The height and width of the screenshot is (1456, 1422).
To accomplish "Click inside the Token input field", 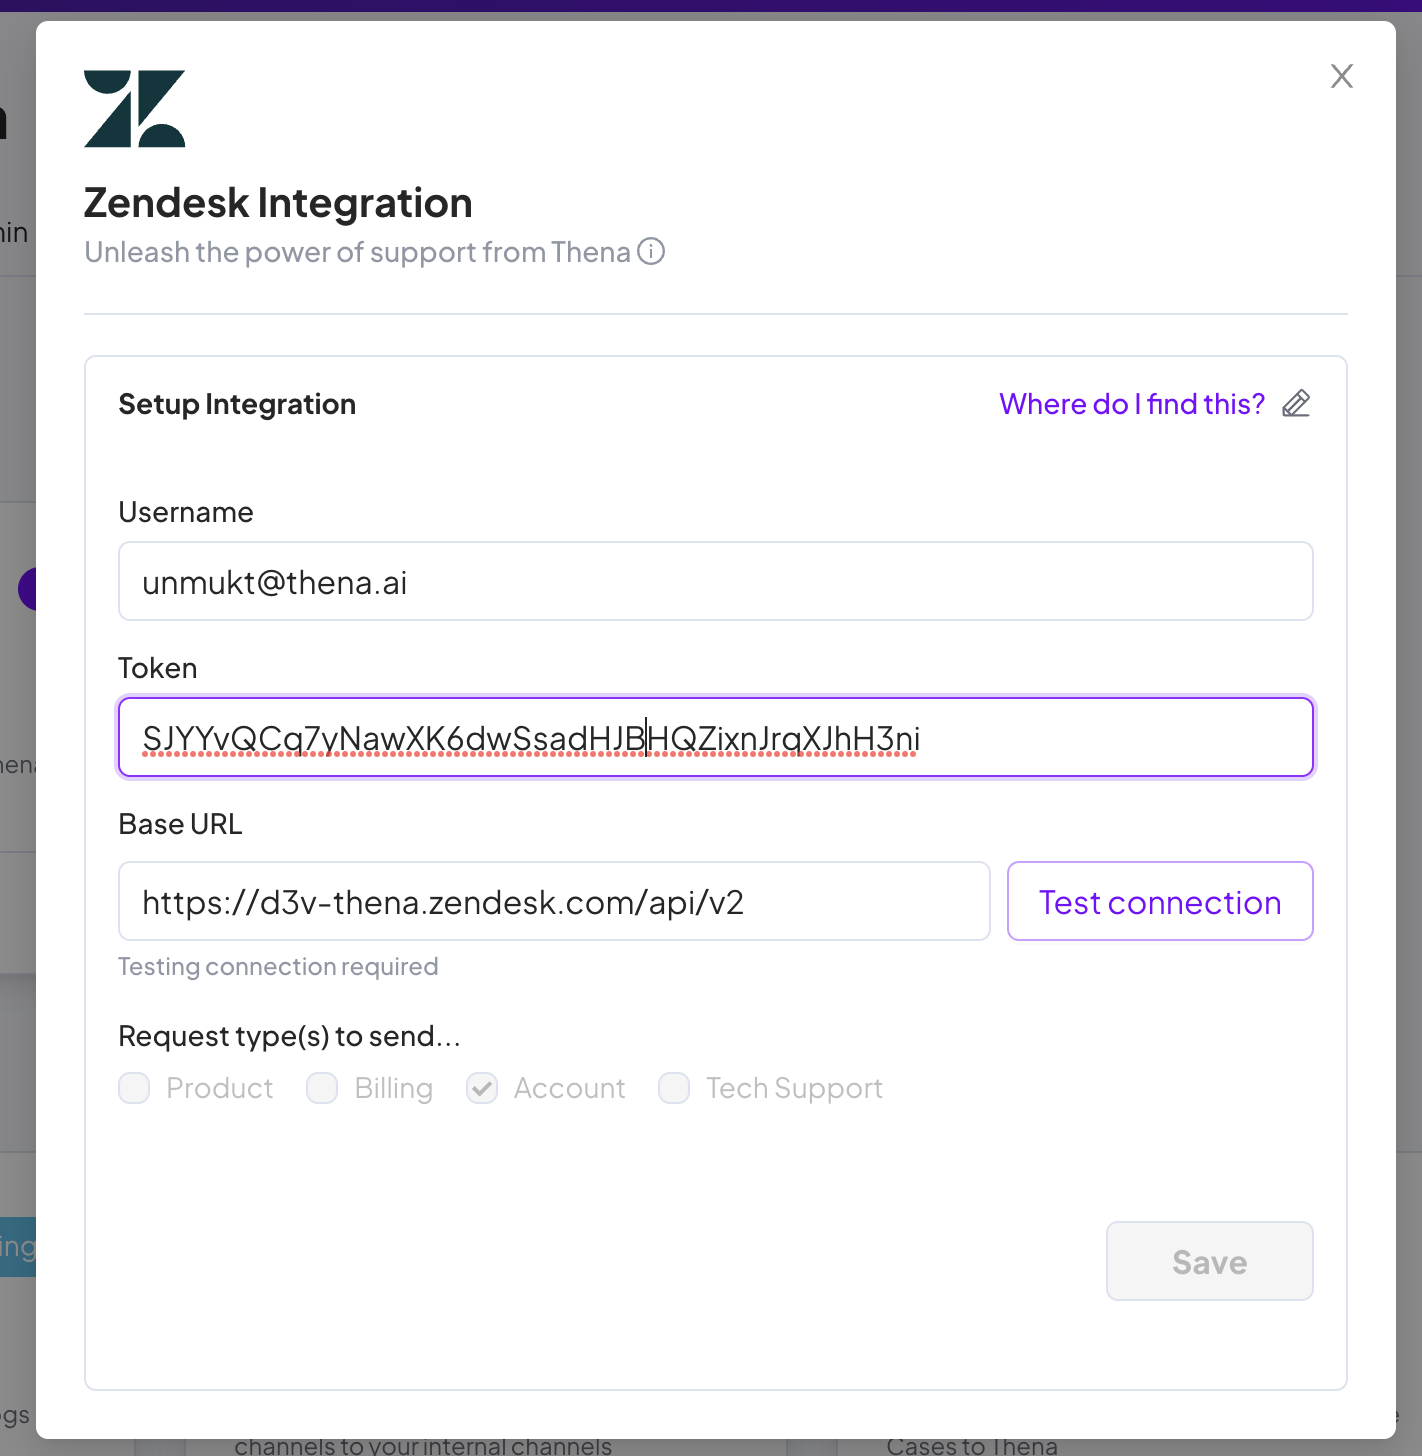I will point(716,737).
